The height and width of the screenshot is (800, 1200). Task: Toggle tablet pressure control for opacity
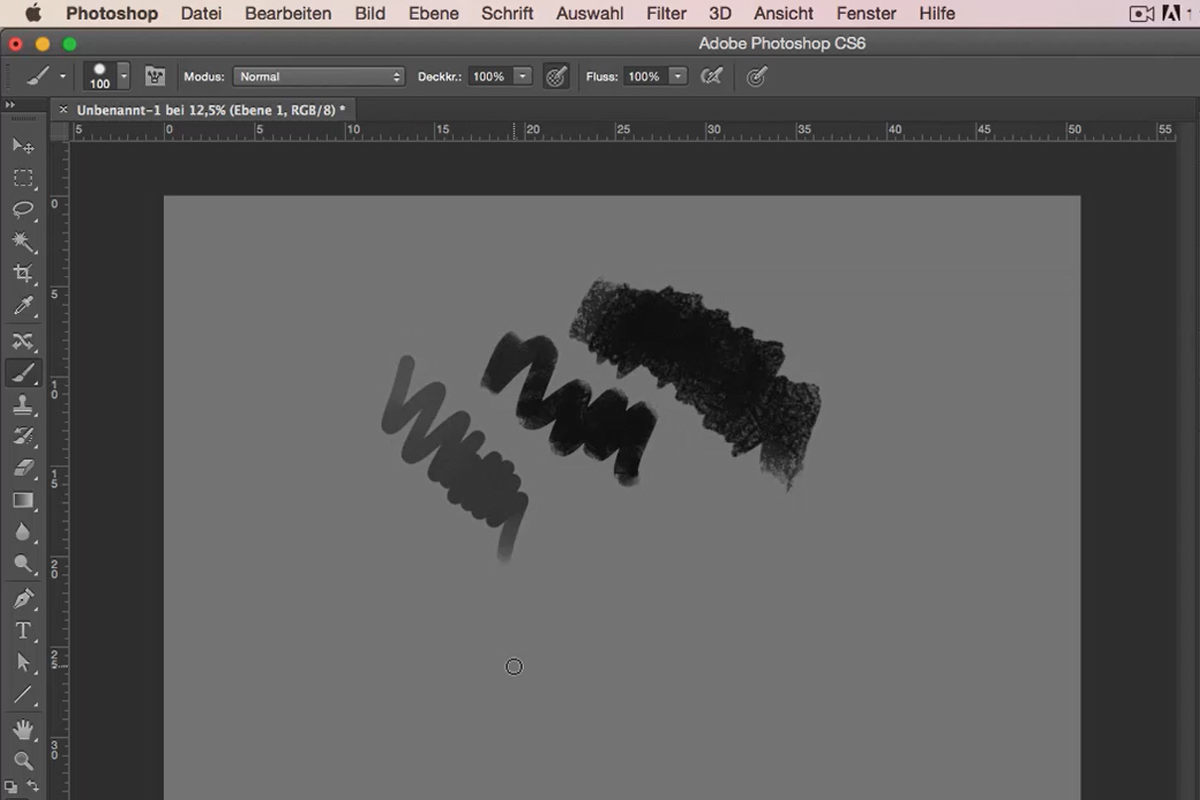pyautogui.click(x=556, y=75)
